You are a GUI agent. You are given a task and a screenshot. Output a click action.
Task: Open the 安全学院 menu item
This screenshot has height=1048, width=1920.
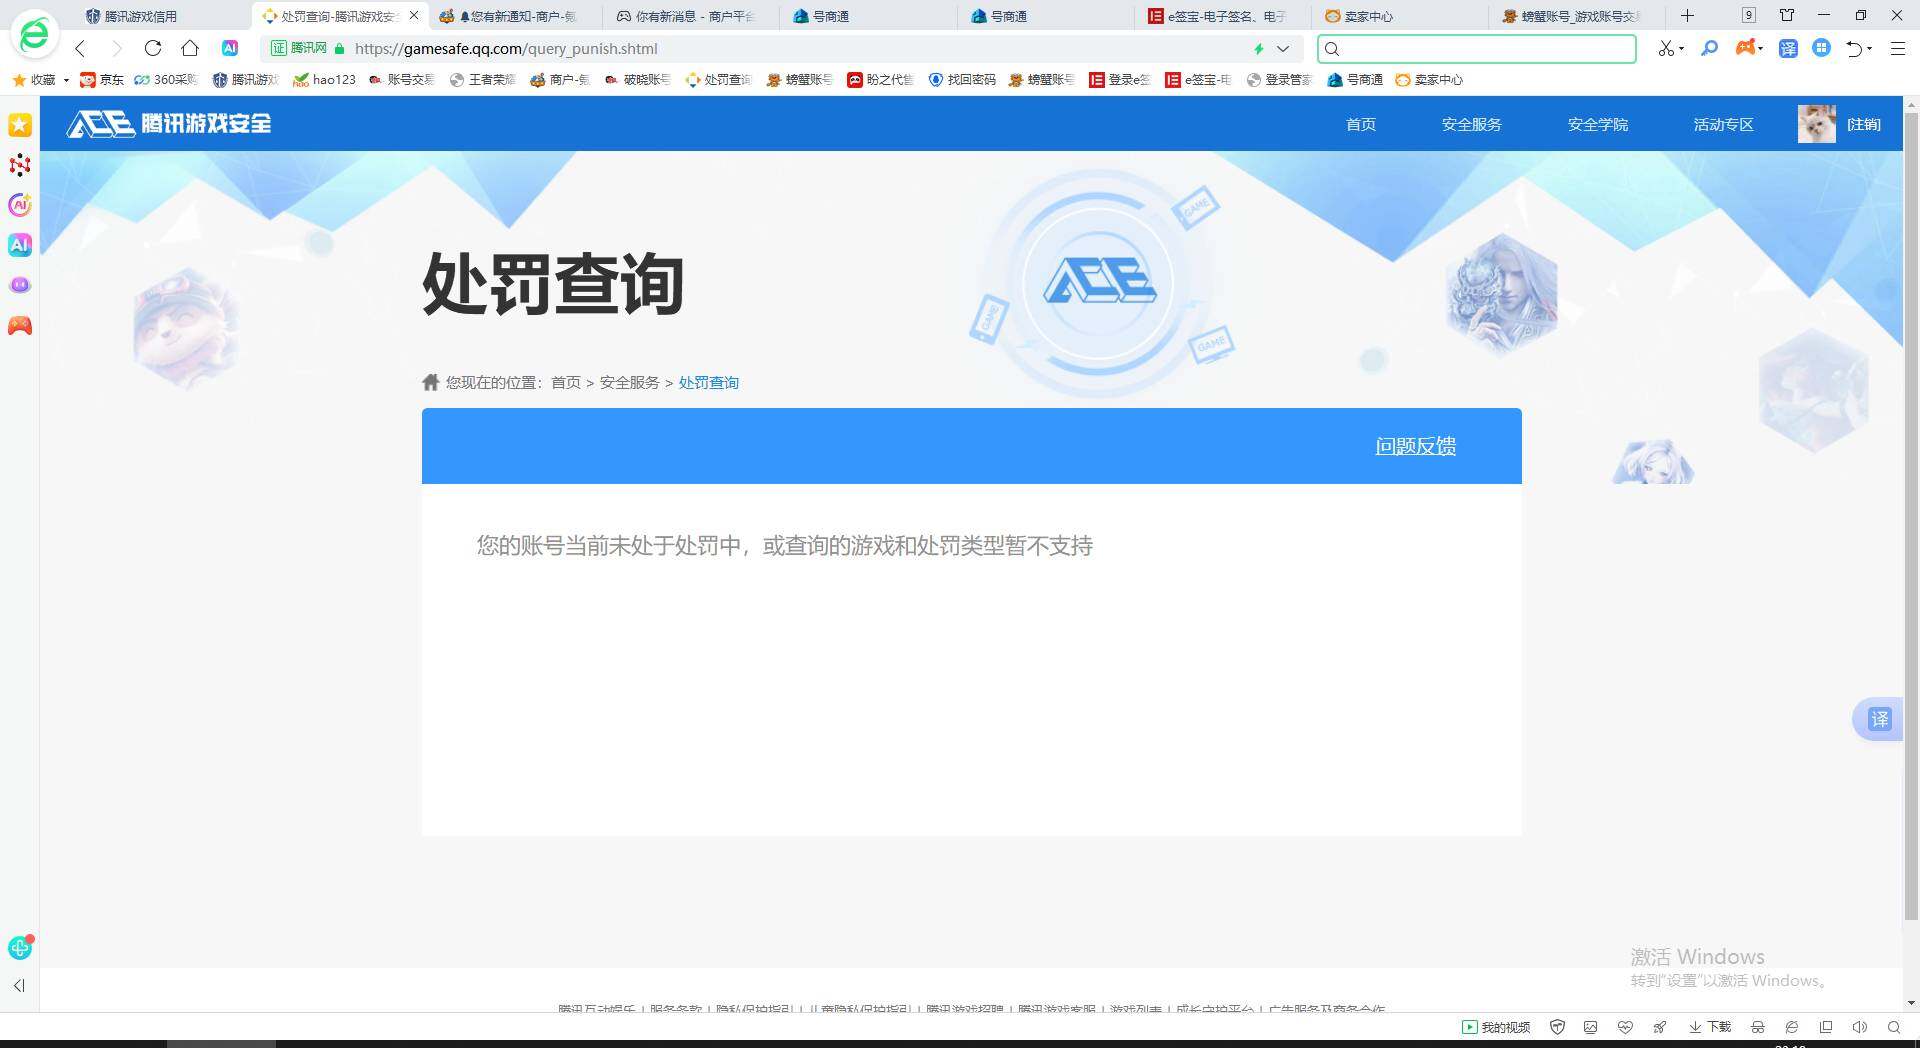1598,124
